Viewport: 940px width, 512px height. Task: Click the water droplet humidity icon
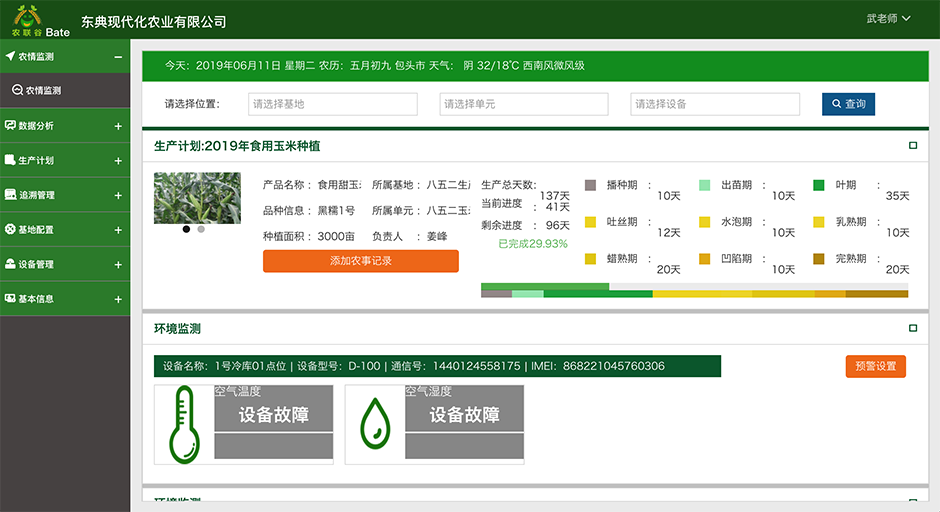click(375, 424)
